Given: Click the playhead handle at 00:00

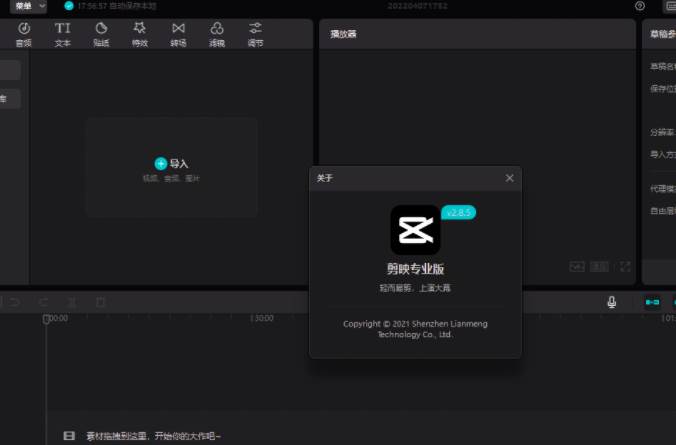Looking at the screenshot, I should tap(46, 319).
